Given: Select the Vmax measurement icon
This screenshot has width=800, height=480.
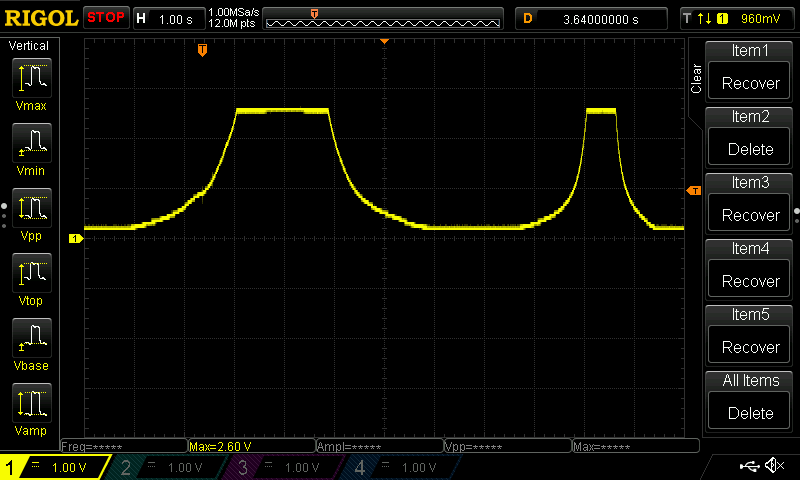Looking at the screenshot, I should 32,78.
